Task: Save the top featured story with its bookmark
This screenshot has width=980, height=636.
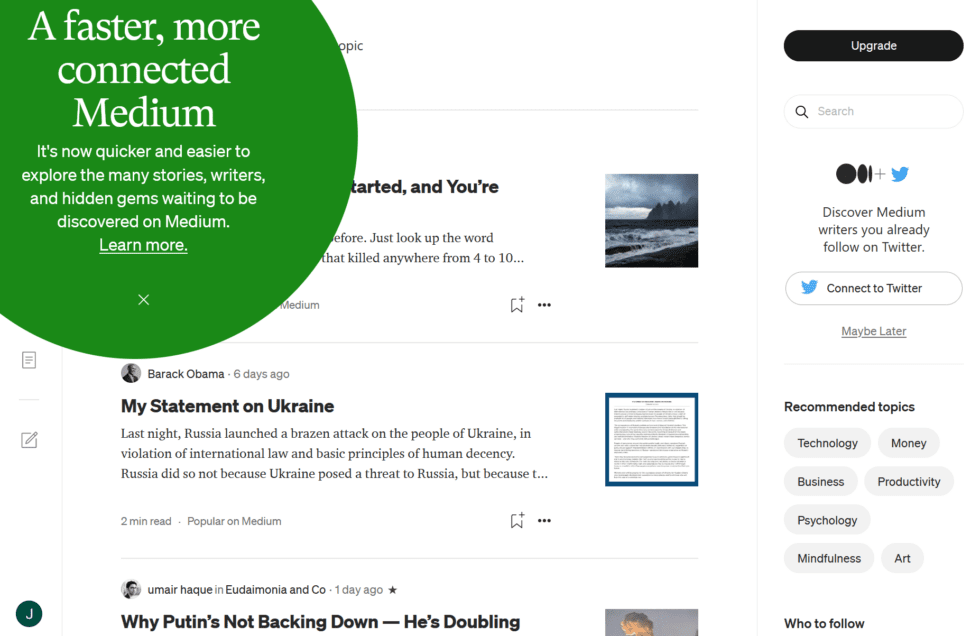Action: [516, 304]
